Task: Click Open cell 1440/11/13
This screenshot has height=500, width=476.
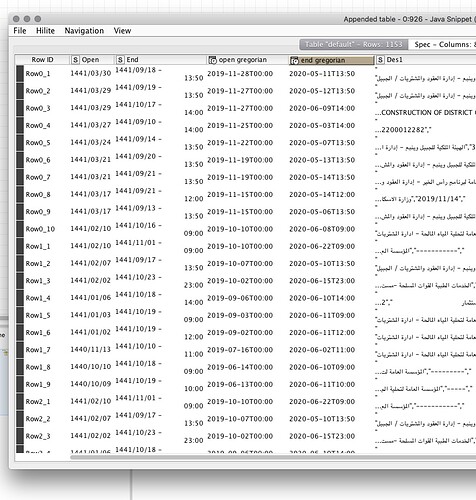Action: [91, 350]
